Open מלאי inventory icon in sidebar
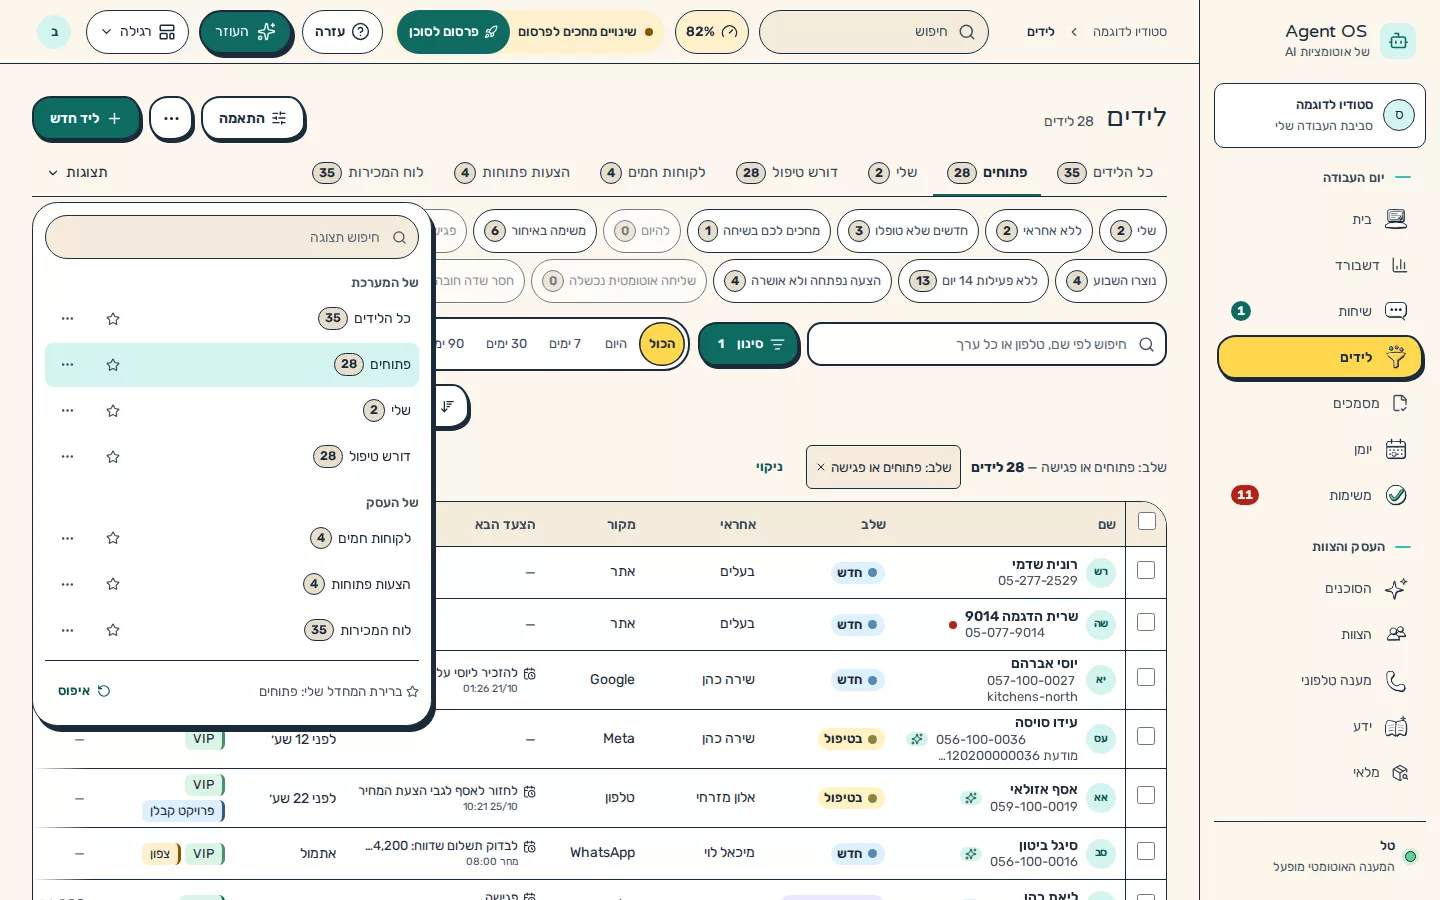Viewport: 1440px width, 900px height. pos(1399,772)
